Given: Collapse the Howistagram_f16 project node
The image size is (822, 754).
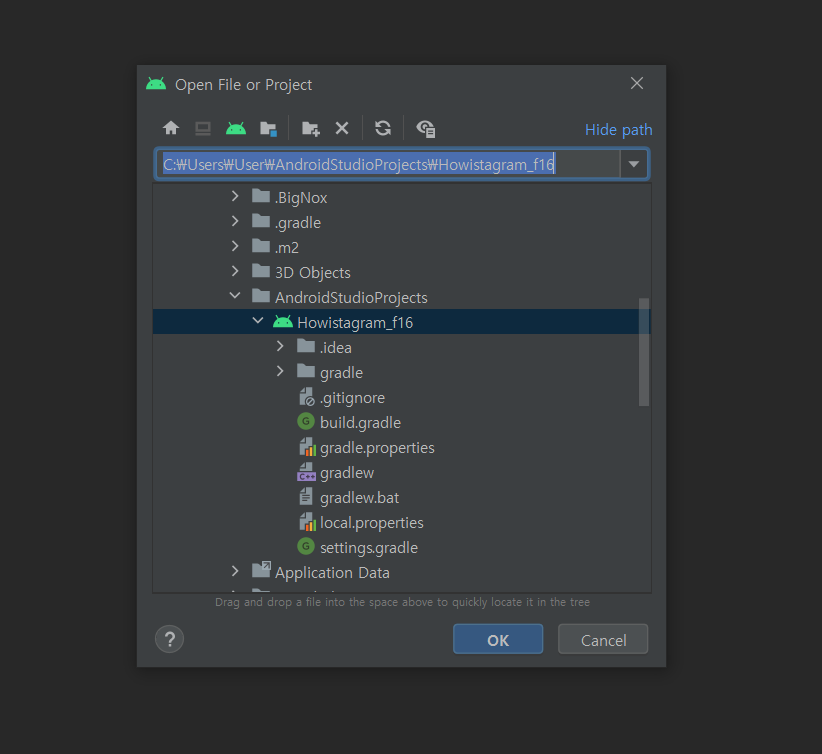Looking at the screenshot, I should [257, 320].
